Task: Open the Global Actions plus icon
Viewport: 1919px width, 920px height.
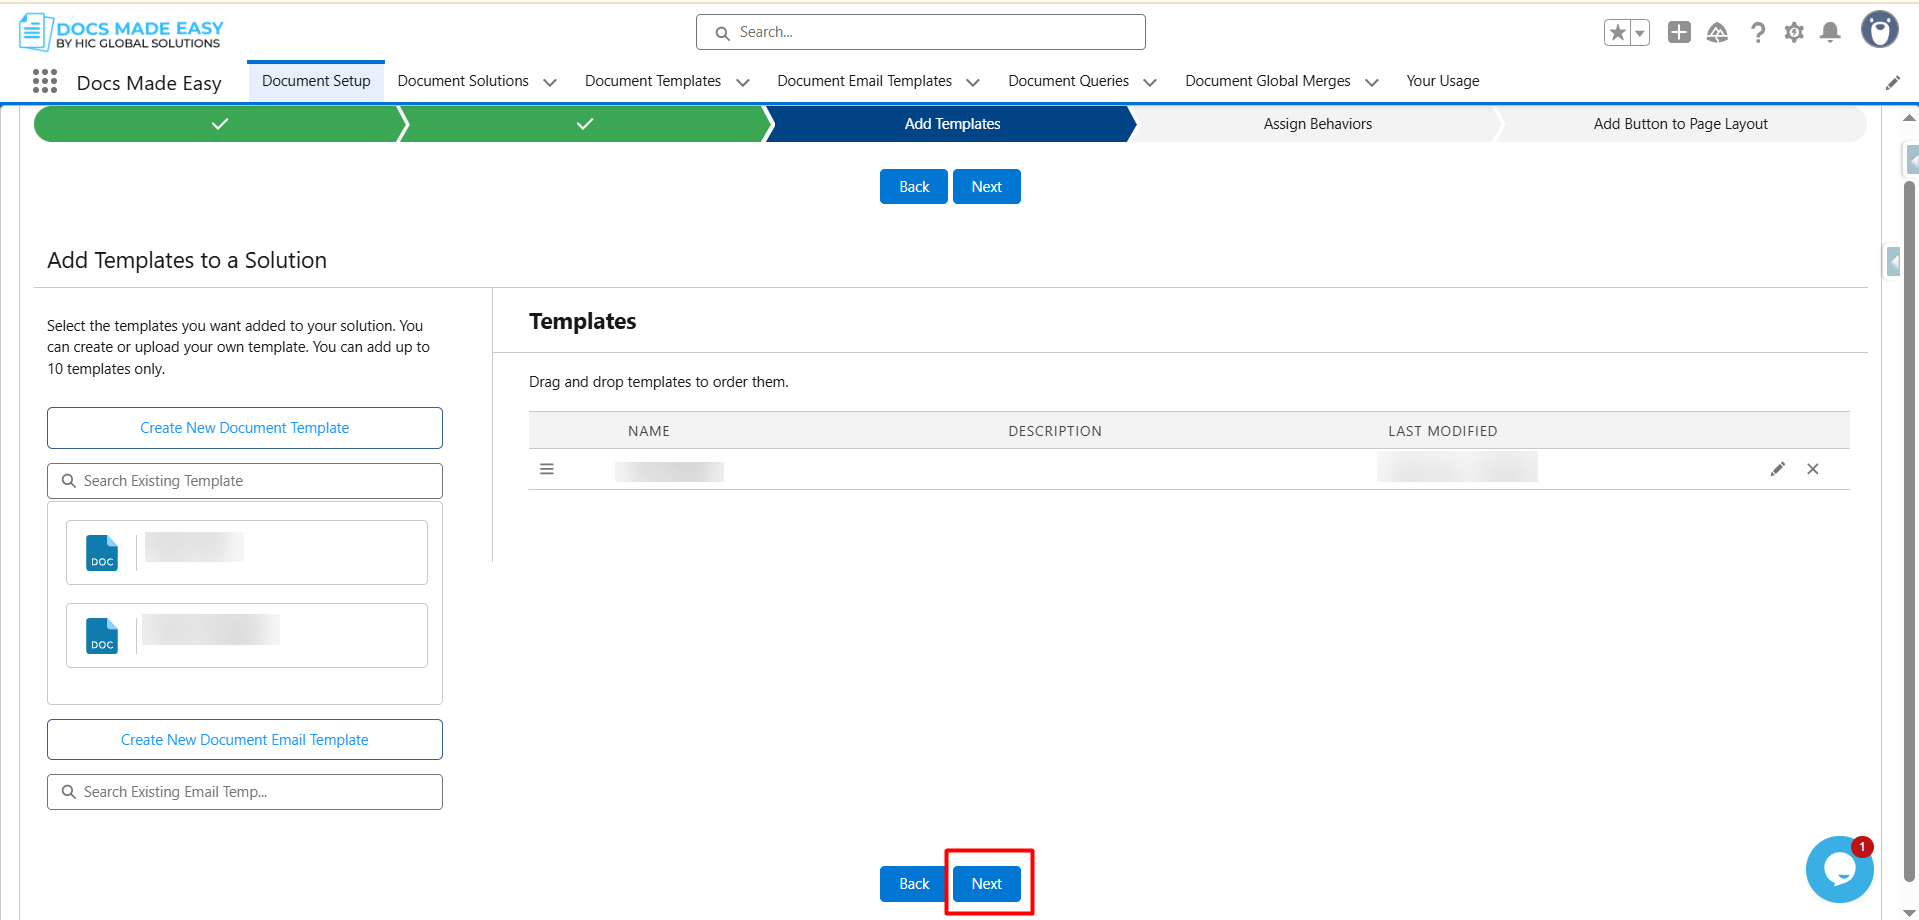Action: click(1679, 33)
